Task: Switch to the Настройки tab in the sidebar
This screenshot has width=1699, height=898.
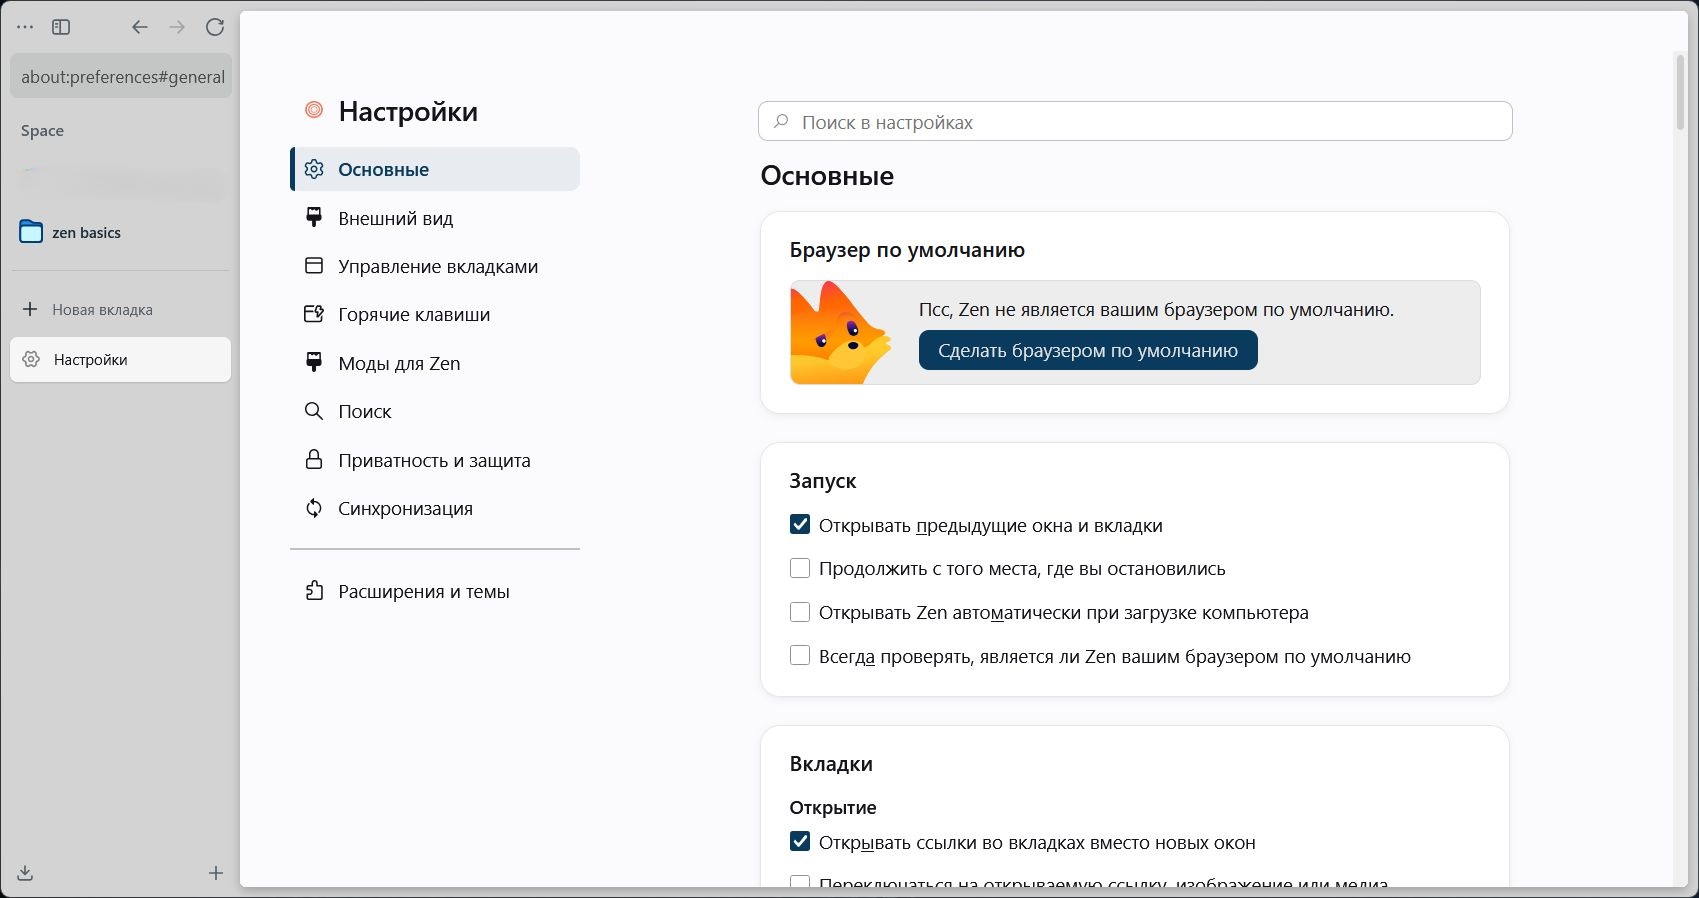Action: [121, 360]
